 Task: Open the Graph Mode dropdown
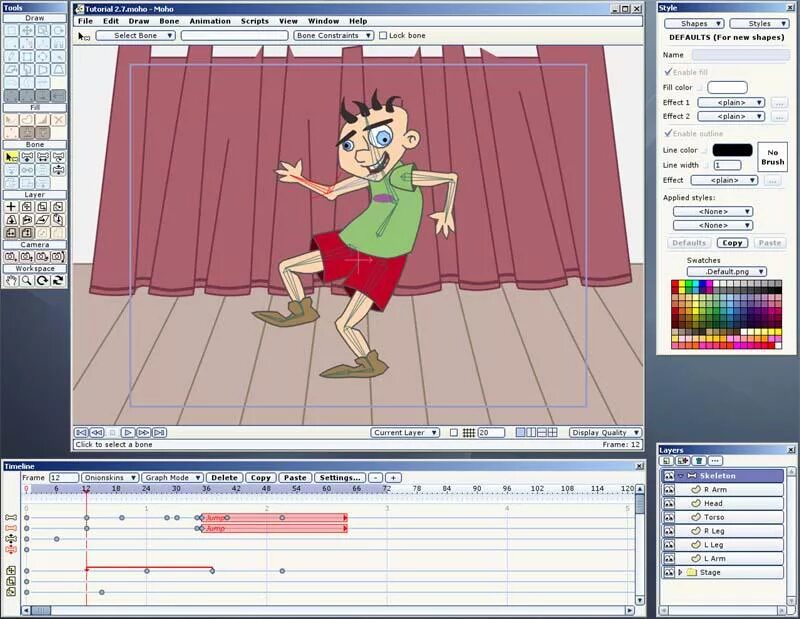pos(172,478)
